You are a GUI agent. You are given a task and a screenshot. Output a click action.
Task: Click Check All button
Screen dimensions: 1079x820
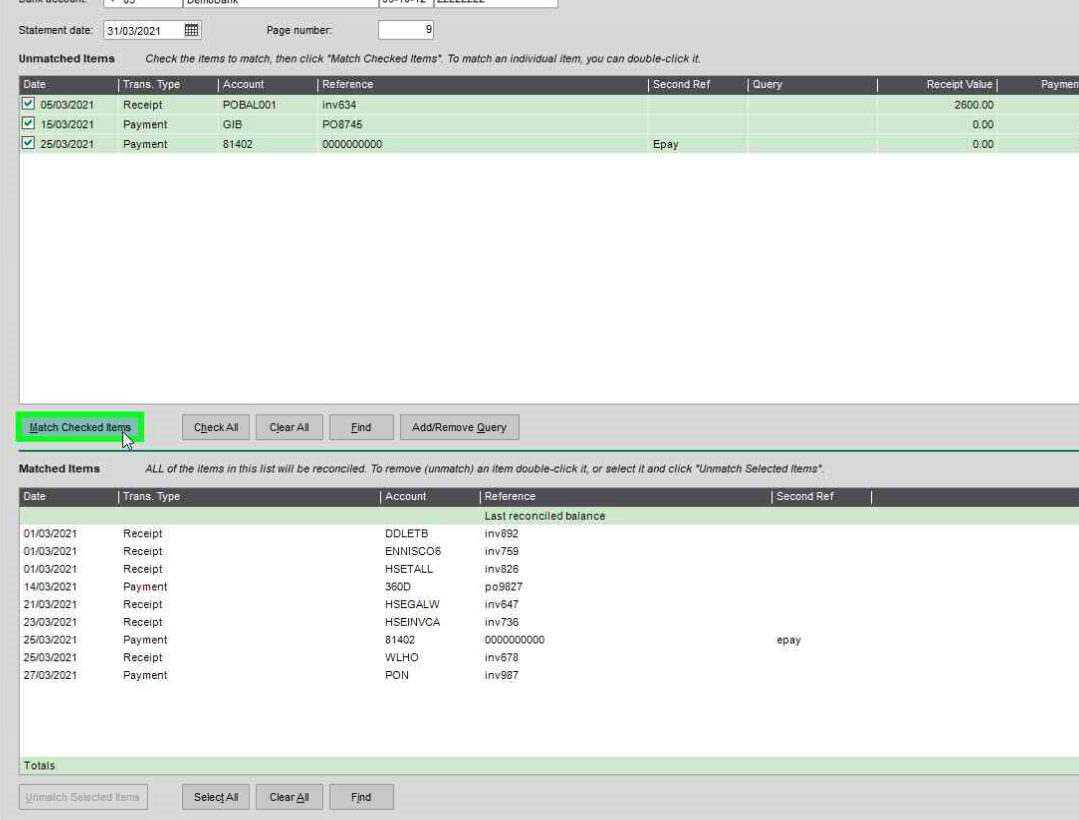(x=216, y=427)
